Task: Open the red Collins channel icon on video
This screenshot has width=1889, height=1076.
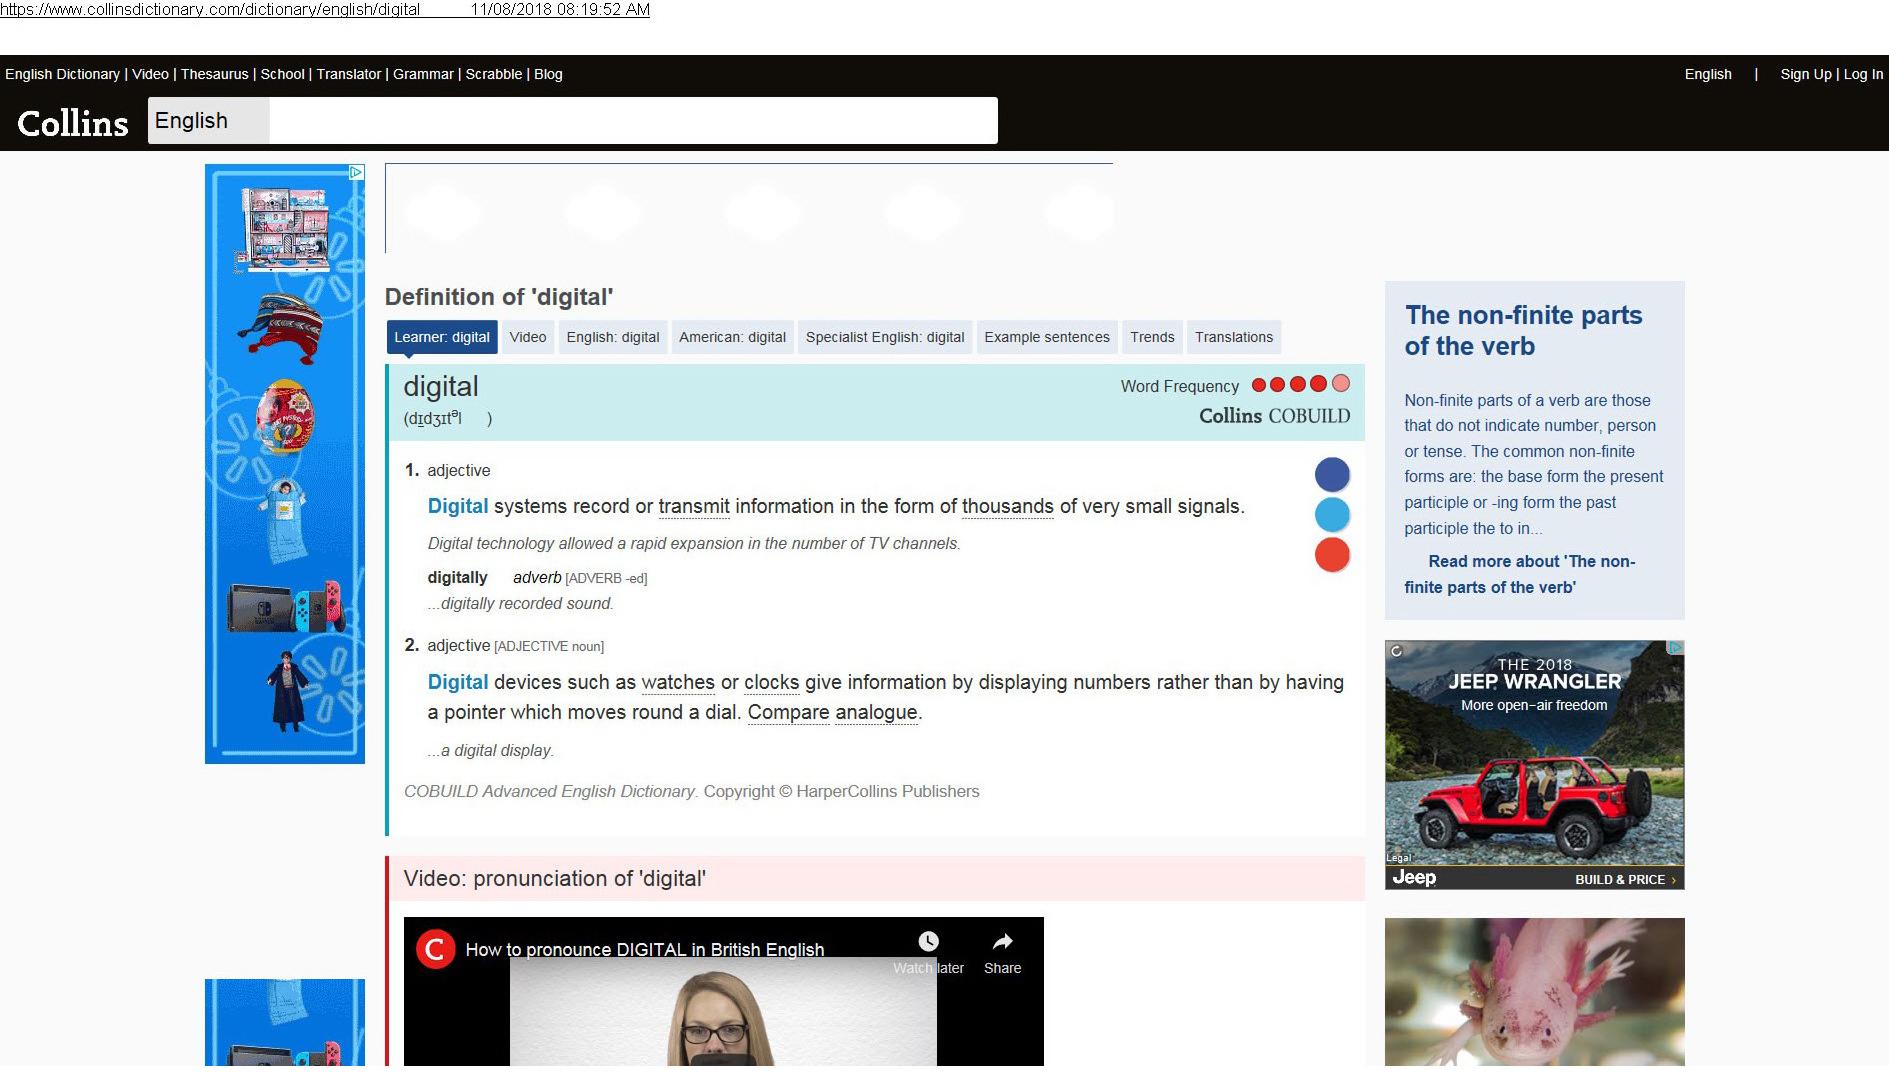Action: [x=435, y=949]
